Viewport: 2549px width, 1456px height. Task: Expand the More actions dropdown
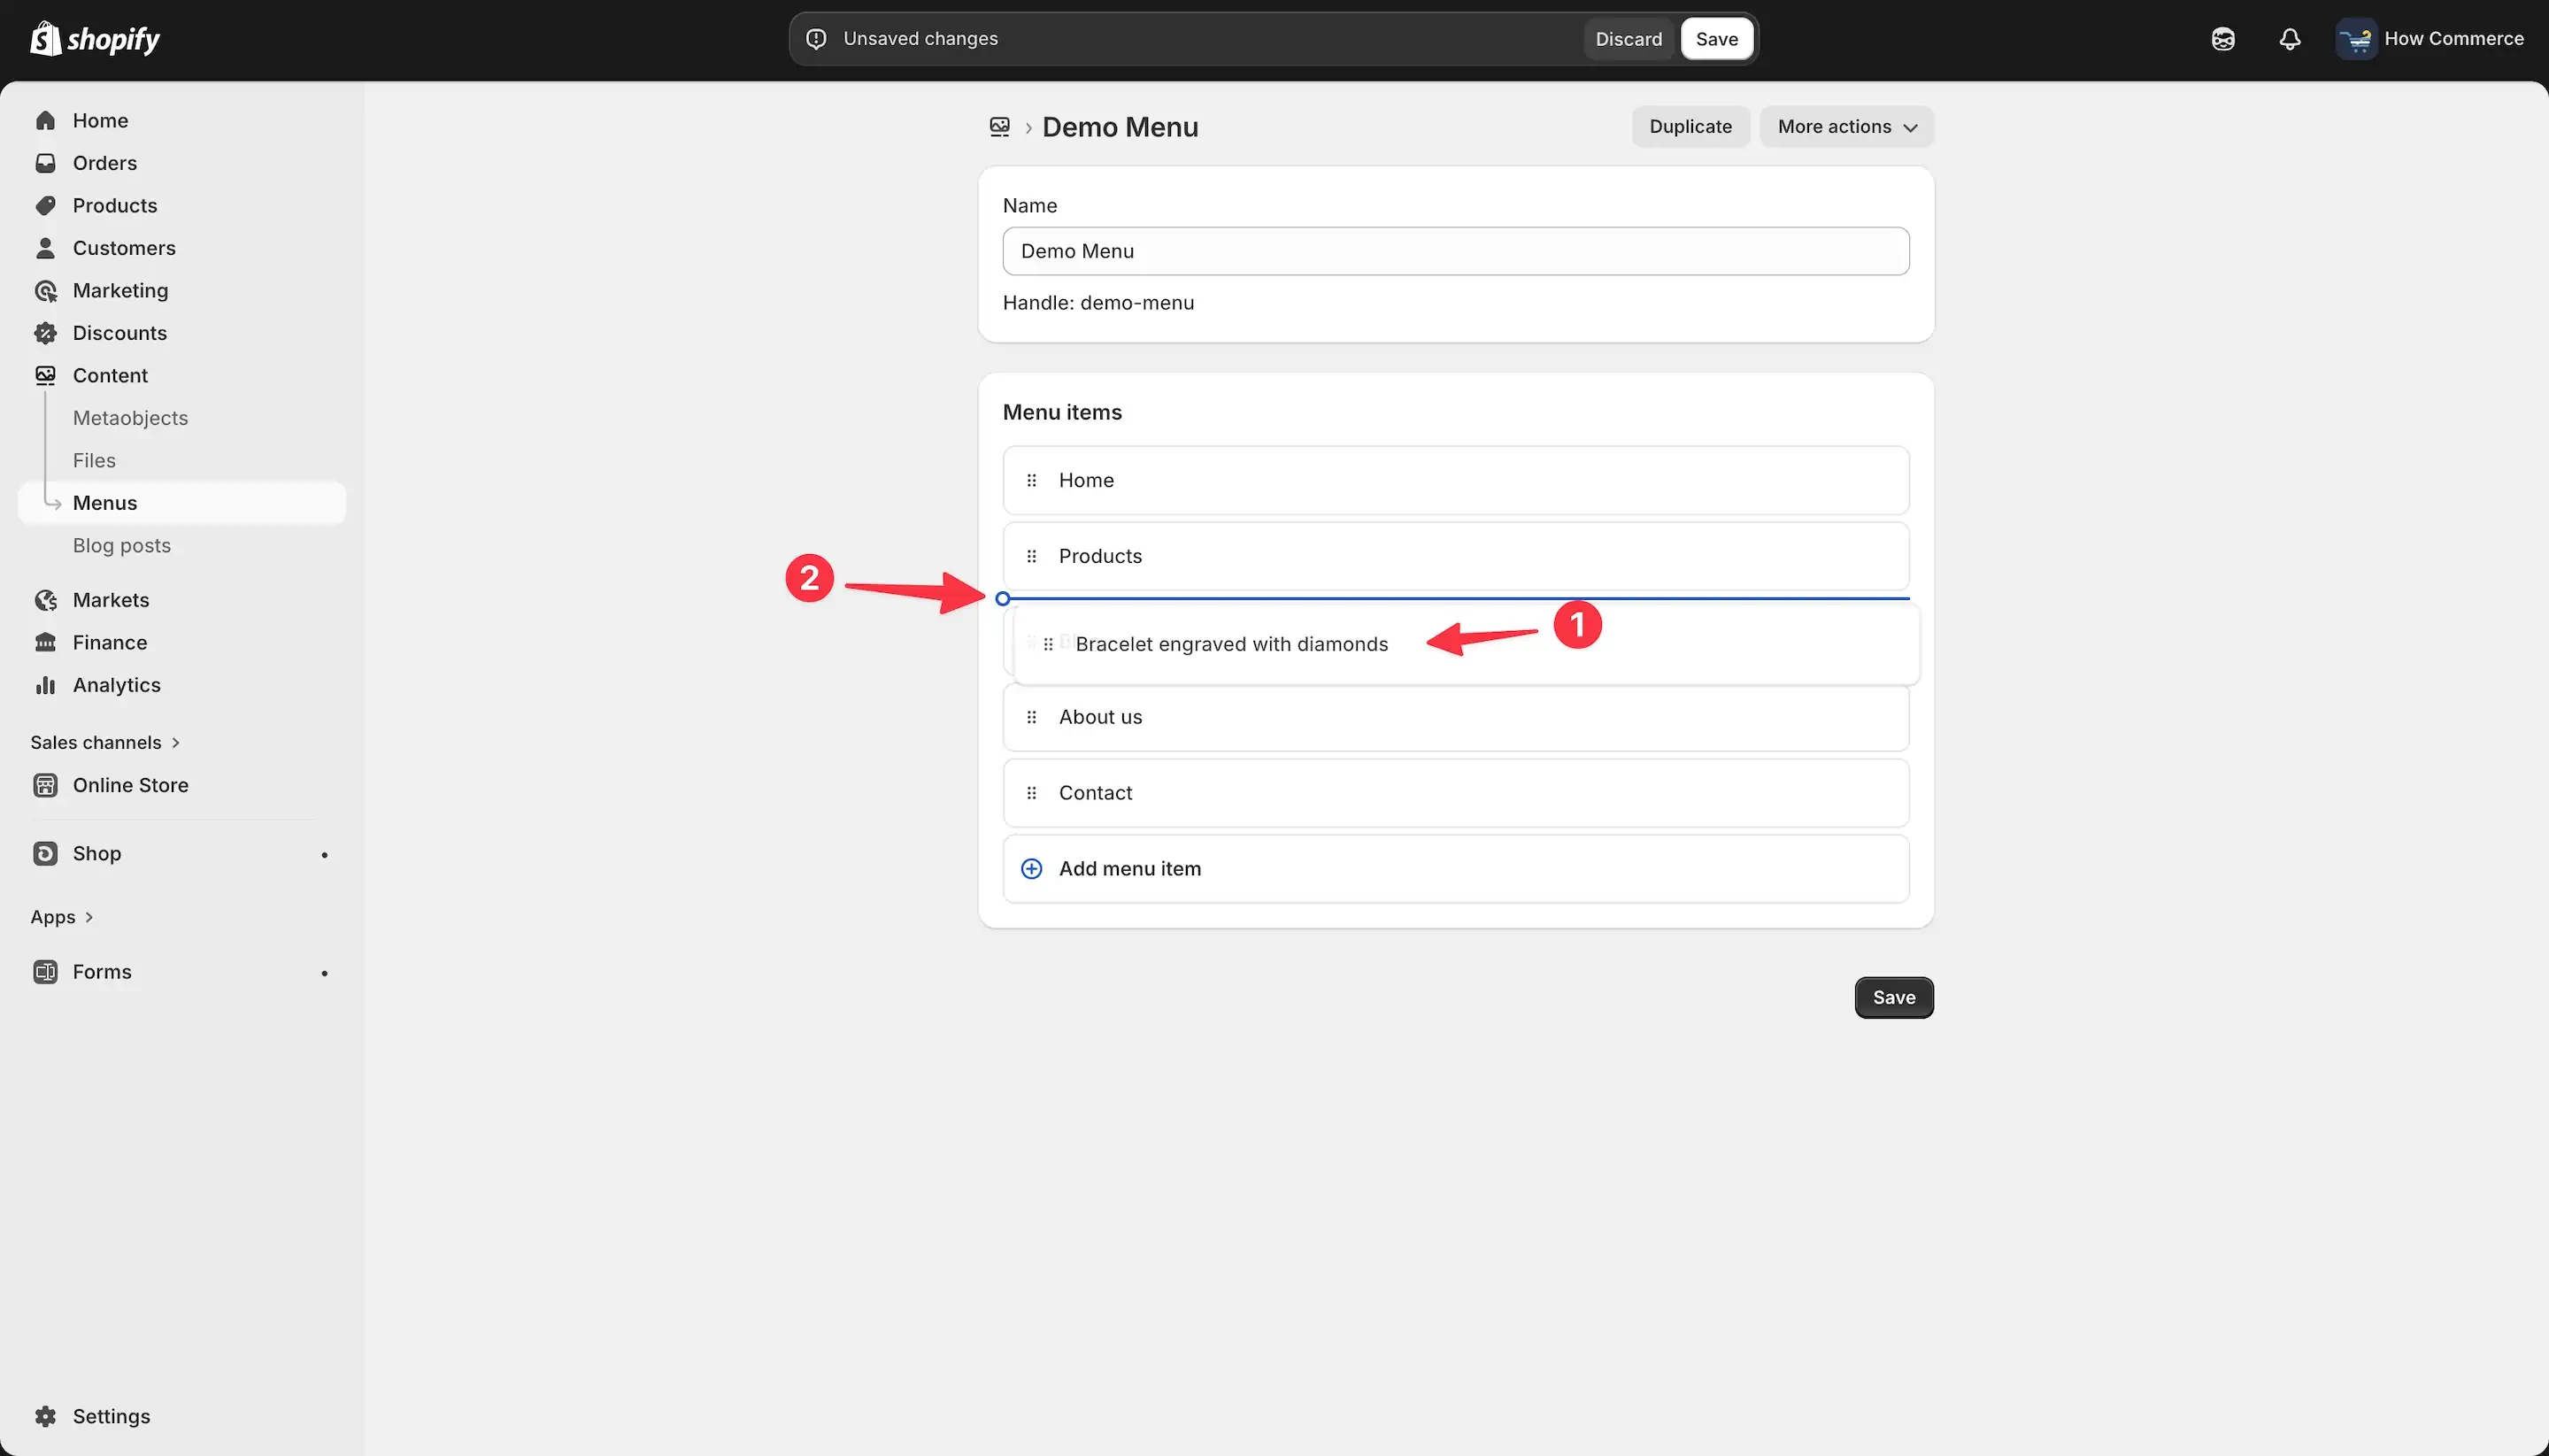click(1846, 127)
